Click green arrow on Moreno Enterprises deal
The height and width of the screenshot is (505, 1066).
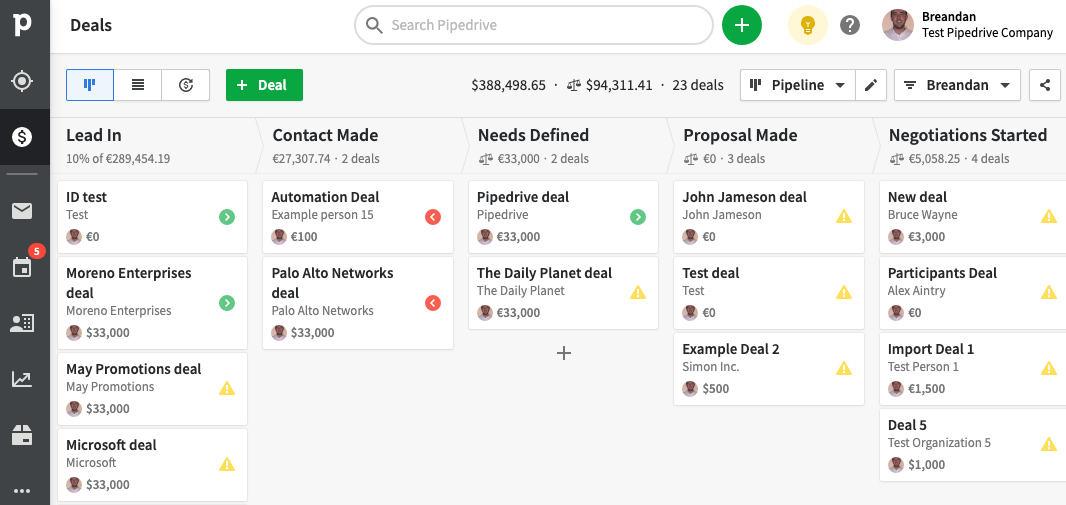point(227,303)
